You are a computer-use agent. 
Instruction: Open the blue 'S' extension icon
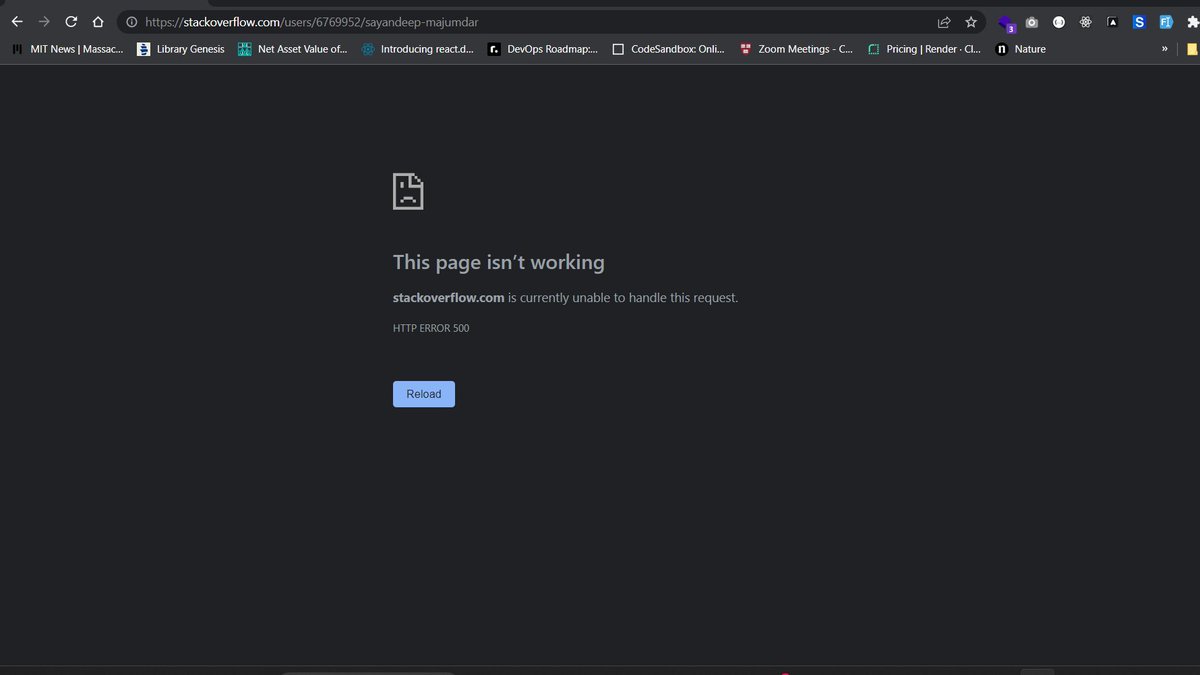click(x=1139, y=22)
